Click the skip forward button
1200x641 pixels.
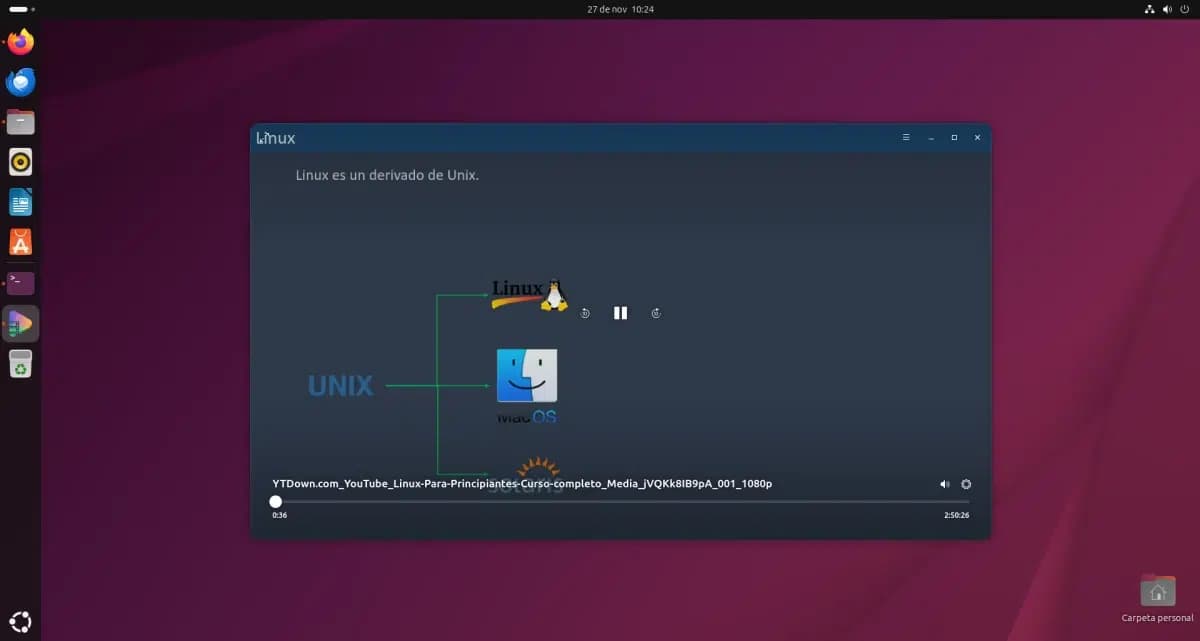point(656,313)
